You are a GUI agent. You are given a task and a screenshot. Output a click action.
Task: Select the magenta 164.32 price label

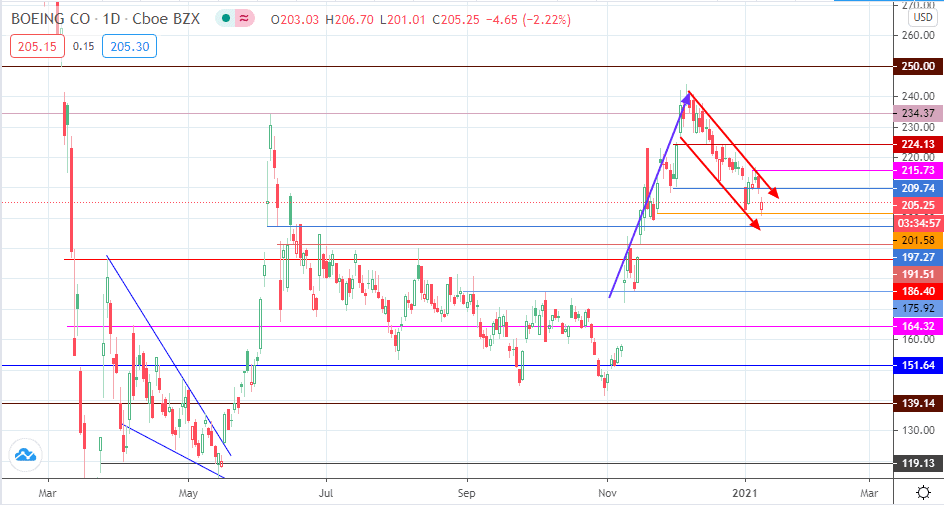click(x=918, y=326)
